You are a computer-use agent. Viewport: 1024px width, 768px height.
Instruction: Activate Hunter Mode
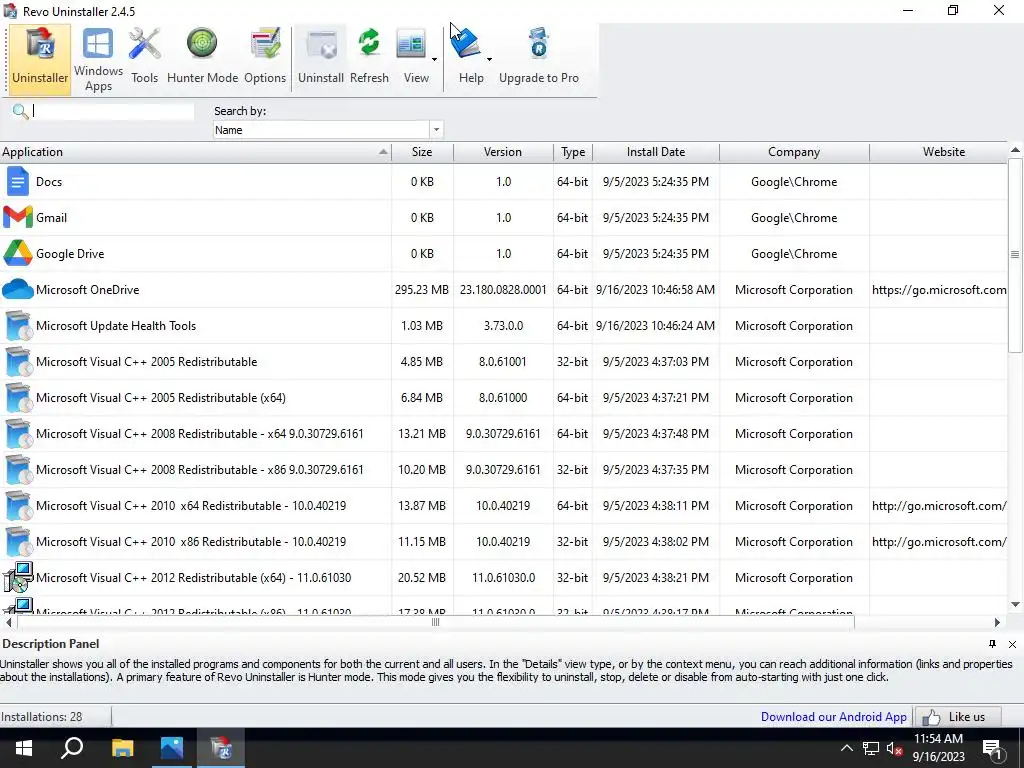[202, 57]
